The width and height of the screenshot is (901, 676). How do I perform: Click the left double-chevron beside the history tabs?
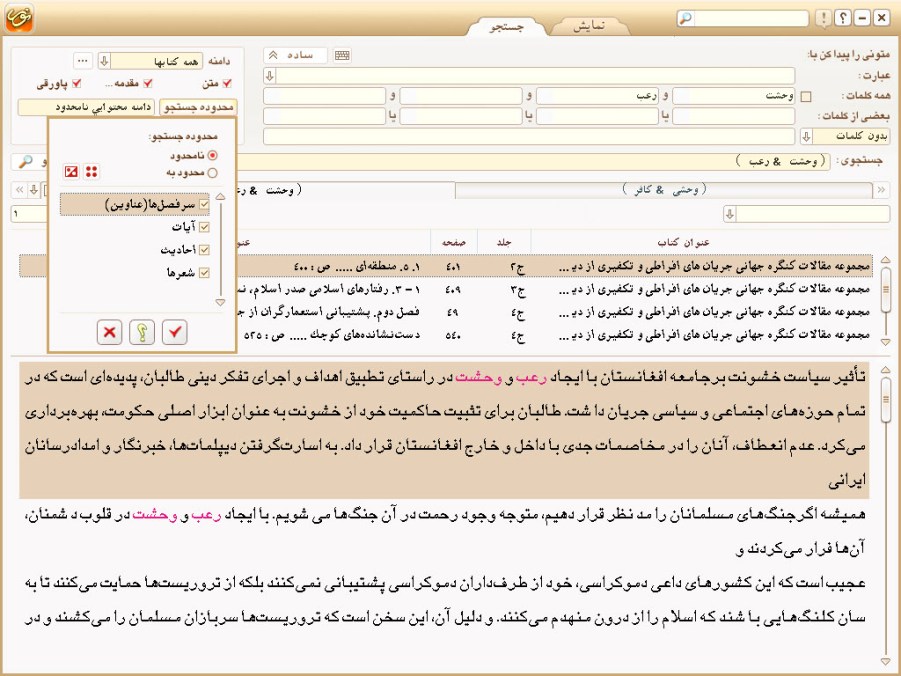[x=20, y=190]
